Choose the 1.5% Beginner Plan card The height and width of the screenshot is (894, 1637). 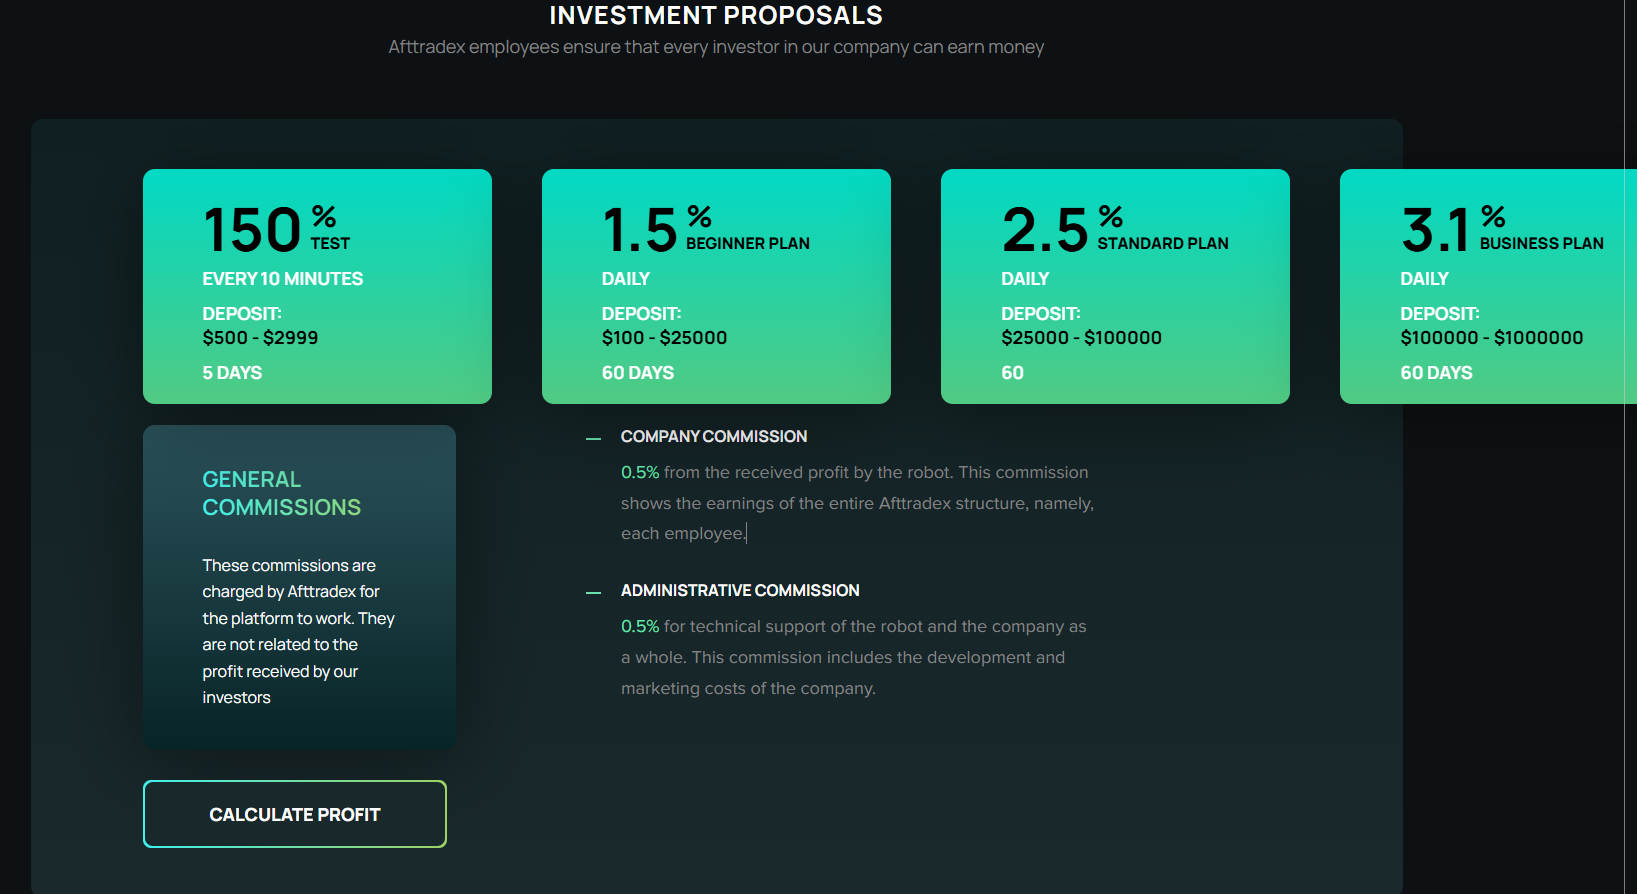point(716,286)
